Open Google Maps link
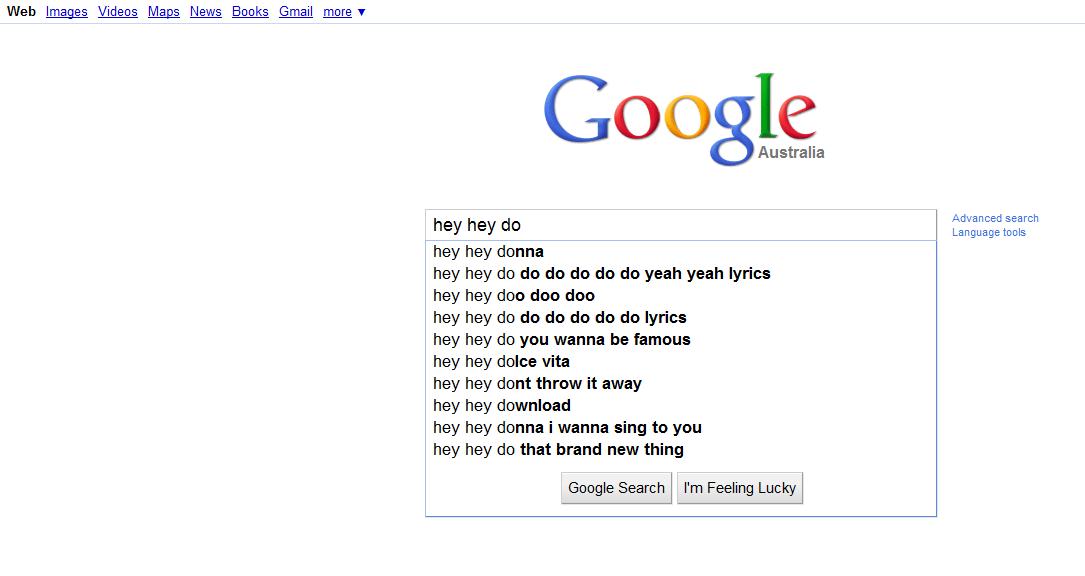 tap(163, 12)
